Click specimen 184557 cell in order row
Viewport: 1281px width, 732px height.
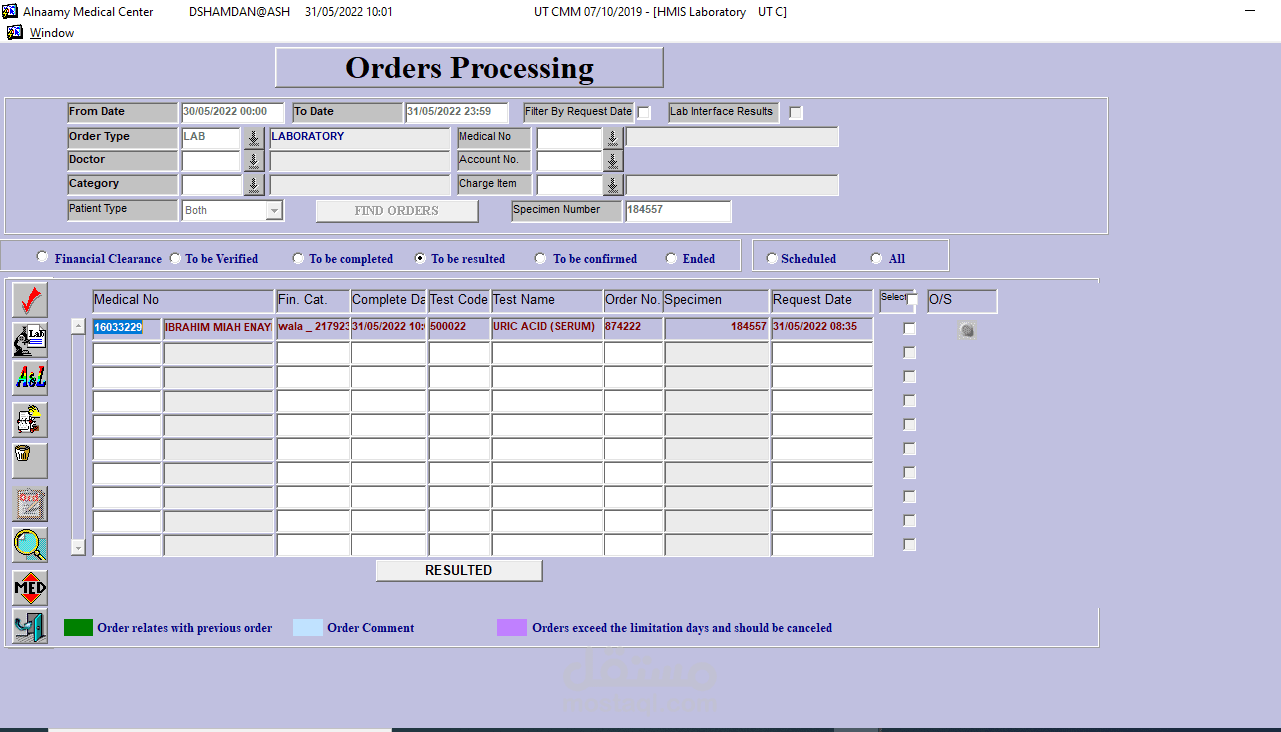pyautogui.click(x=717, y=328)
